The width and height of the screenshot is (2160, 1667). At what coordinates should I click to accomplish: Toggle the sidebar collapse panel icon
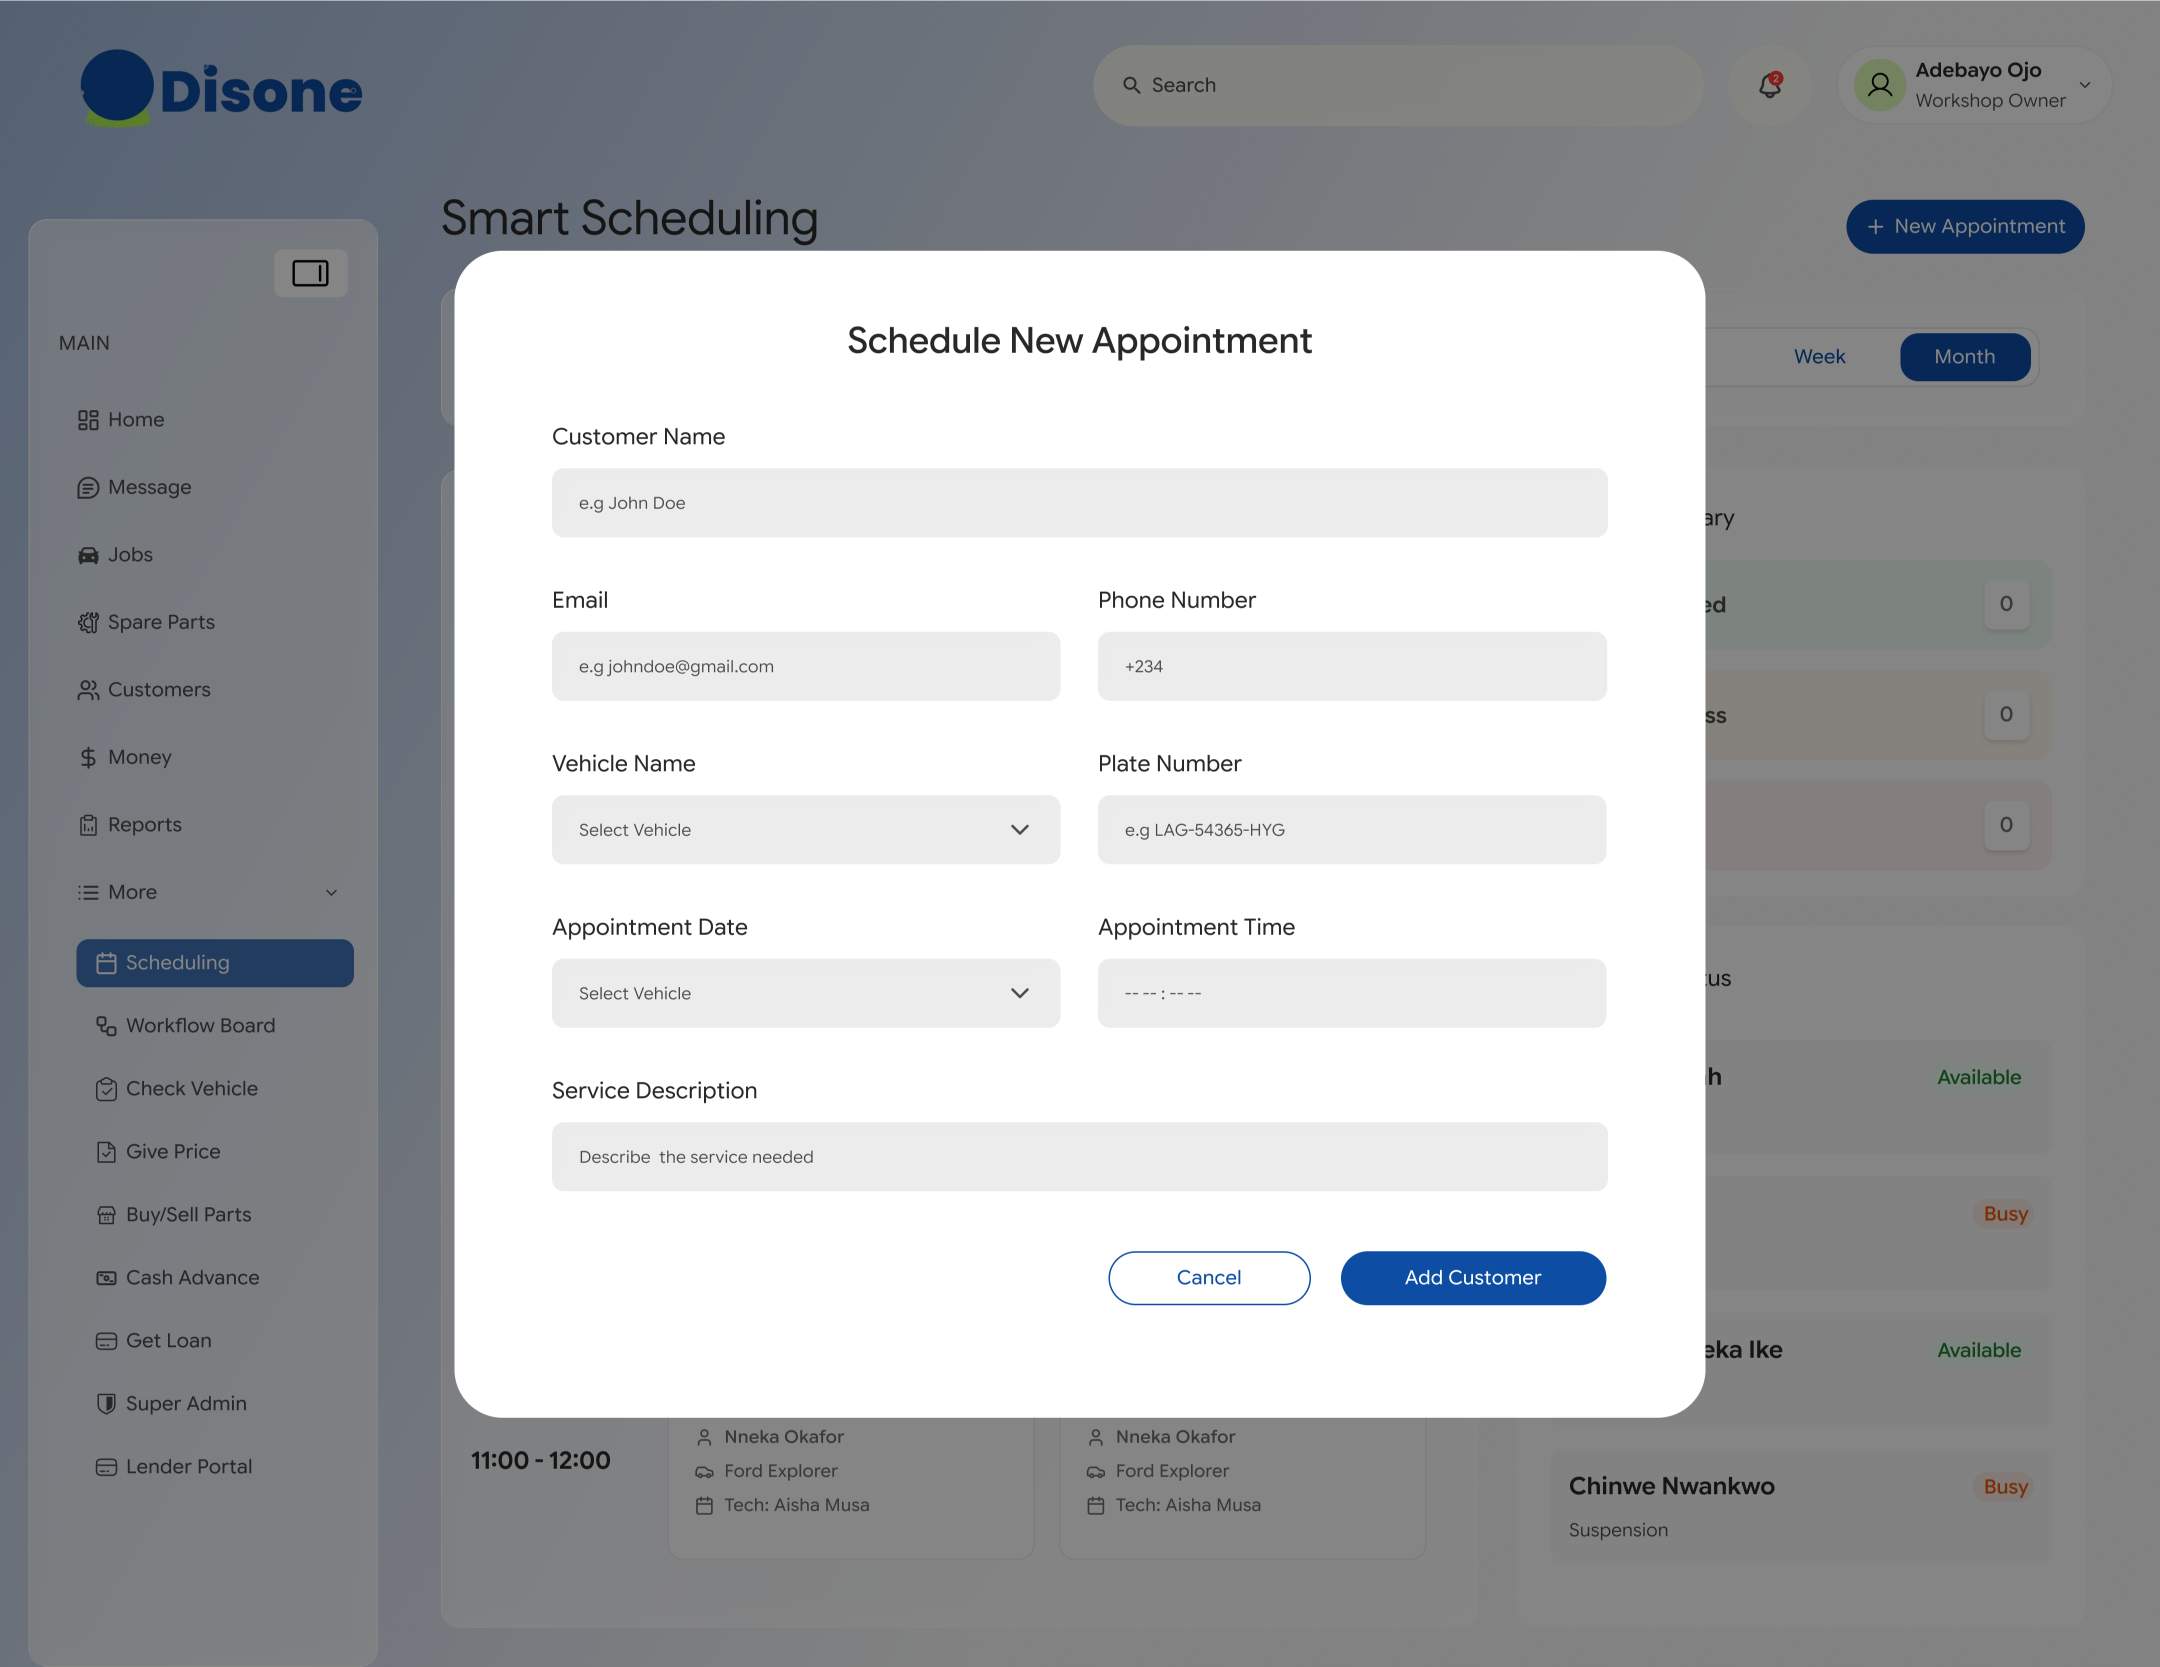point(310,273)
